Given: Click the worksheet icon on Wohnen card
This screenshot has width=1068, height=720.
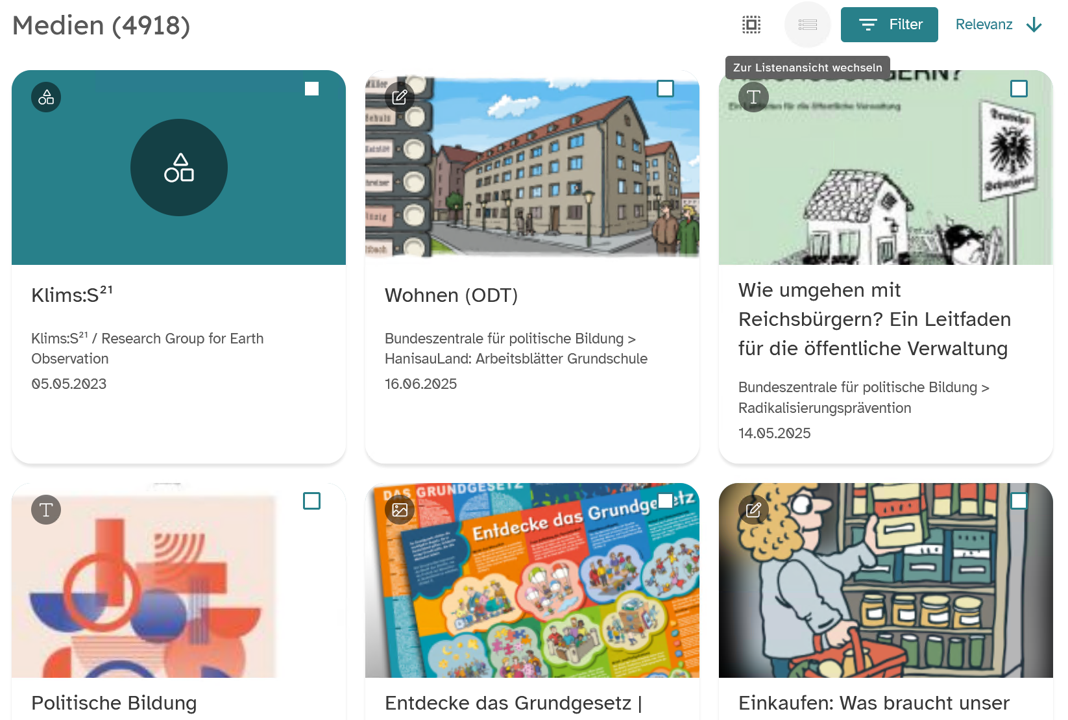Looking at the screenshot, I should coord(399,97).
